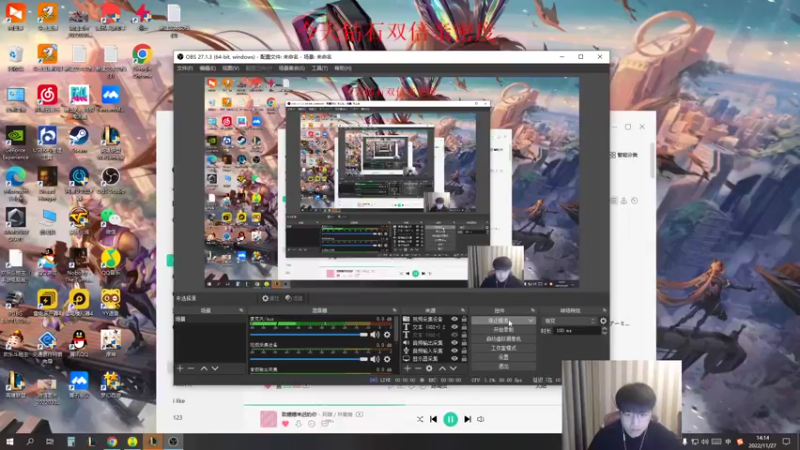Viewport: 800px width, 450px height.
Task: Pop out the Scenes dock panel
Action: (241, 310)
